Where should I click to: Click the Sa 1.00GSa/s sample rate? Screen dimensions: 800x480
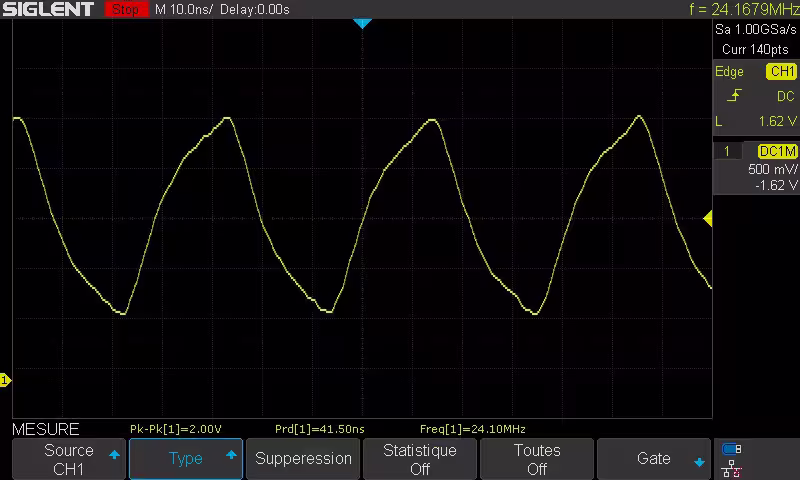coord(755,30)
